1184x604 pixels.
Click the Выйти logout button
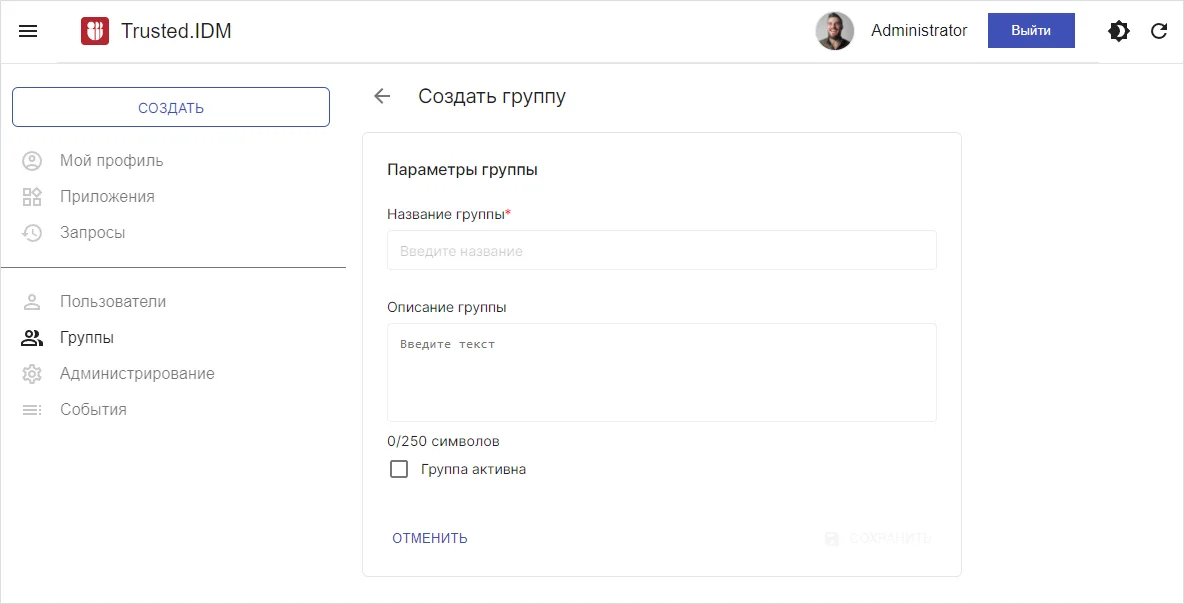click(x=1031, y=31)
